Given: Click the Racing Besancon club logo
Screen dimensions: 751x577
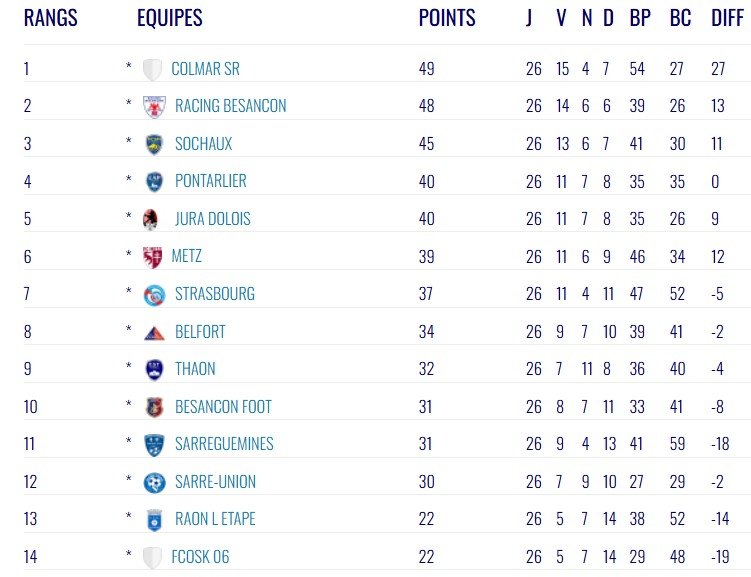Looking at the screenshot, I should tap(154, 106).
